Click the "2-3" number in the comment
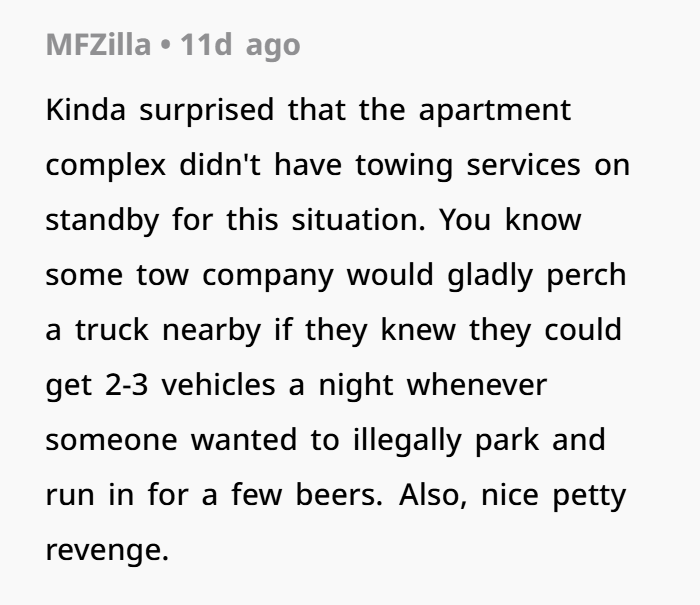700x605 pixels. coord(127,385)
